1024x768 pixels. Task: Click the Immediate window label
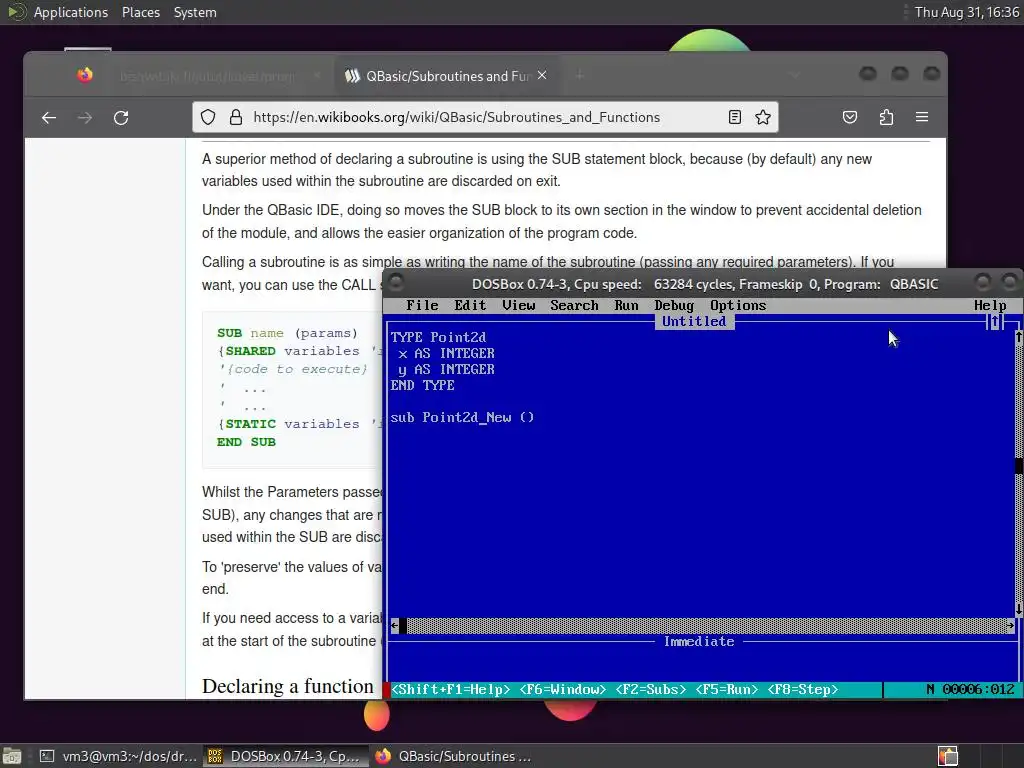(x=699, y=642)
